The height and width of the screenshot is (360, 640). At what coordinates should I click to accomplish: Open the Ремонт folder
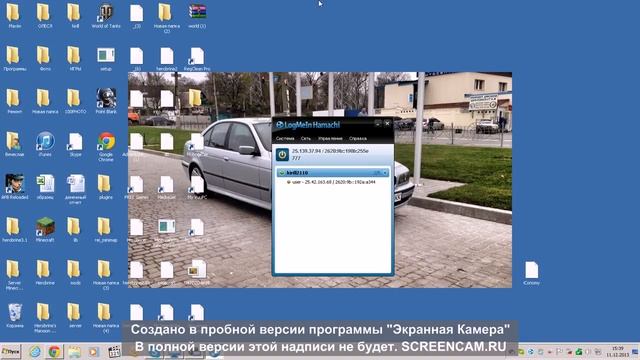(15, 101)
